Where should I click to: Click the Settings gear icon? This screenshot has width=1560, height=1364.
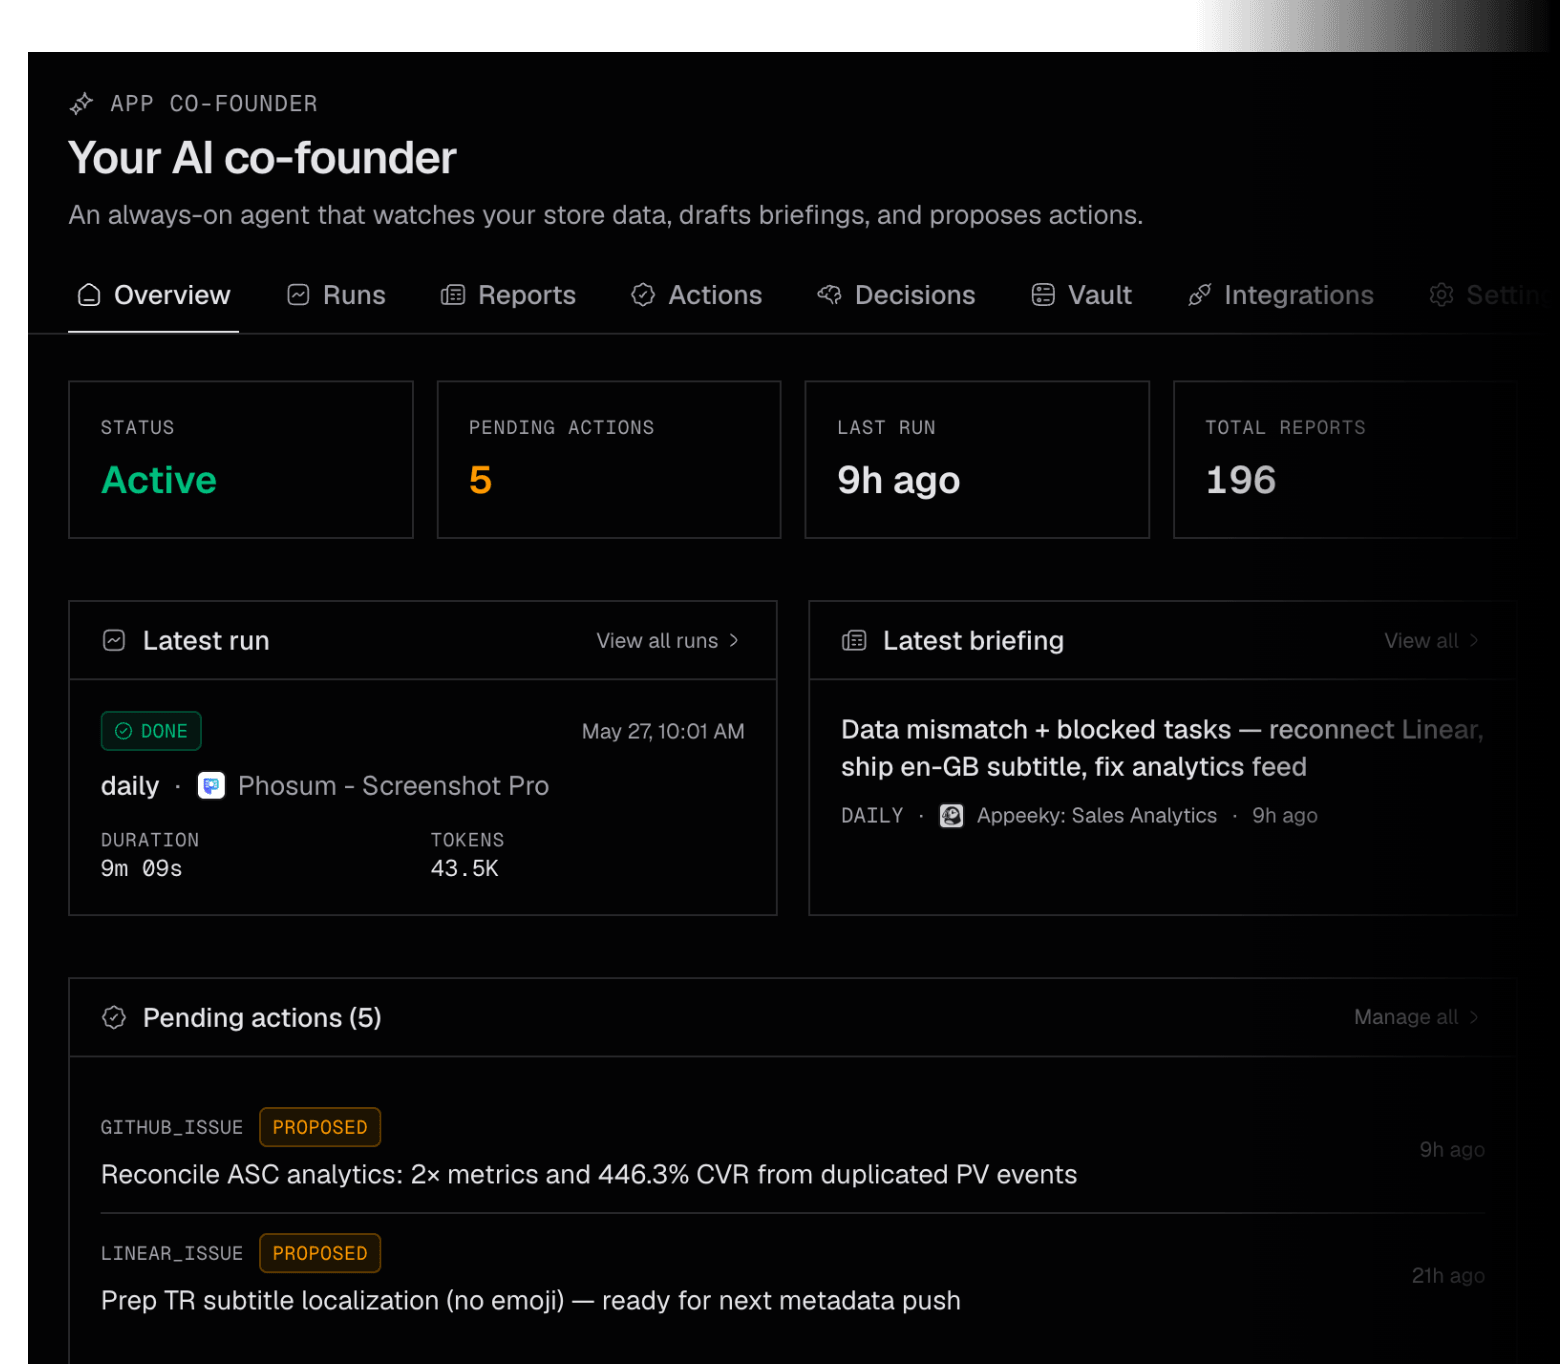point(1441,295)
